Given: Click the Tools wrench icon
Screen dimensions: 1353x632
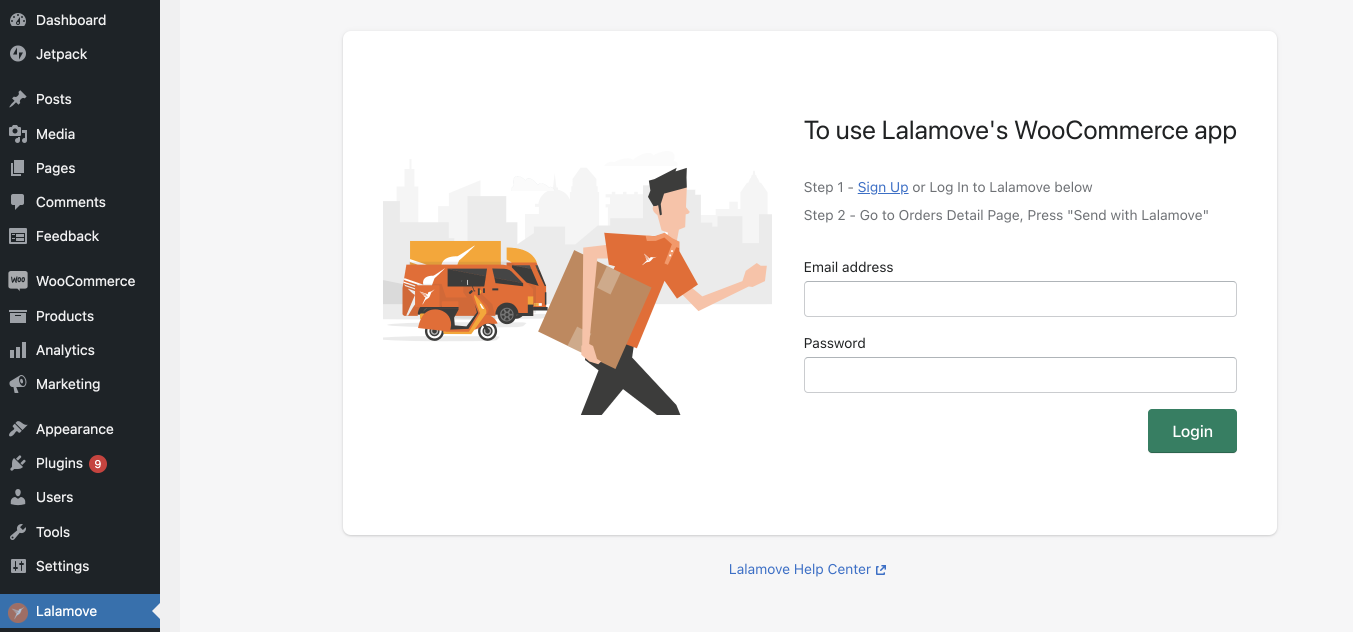Looking at the screenshot, I should click(18, 532).
